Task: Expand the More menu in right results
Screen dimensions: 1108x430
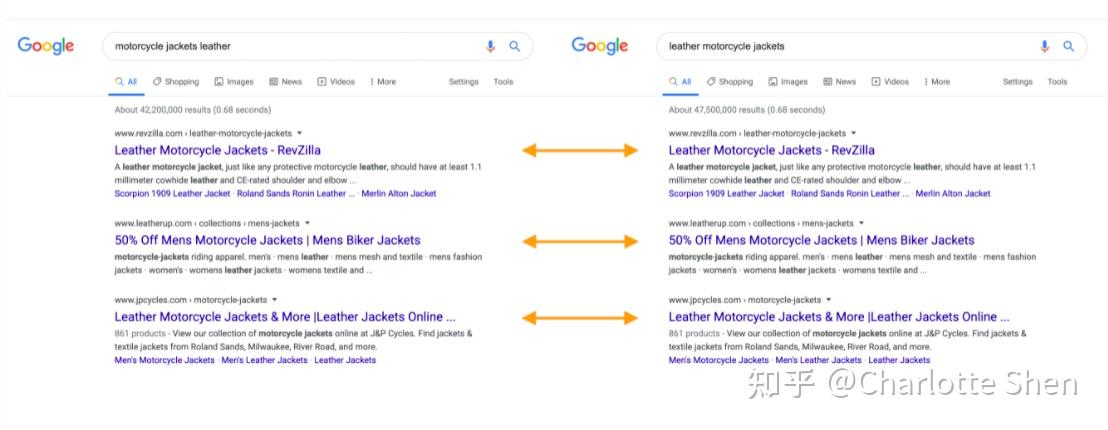Action: [937, 82]
